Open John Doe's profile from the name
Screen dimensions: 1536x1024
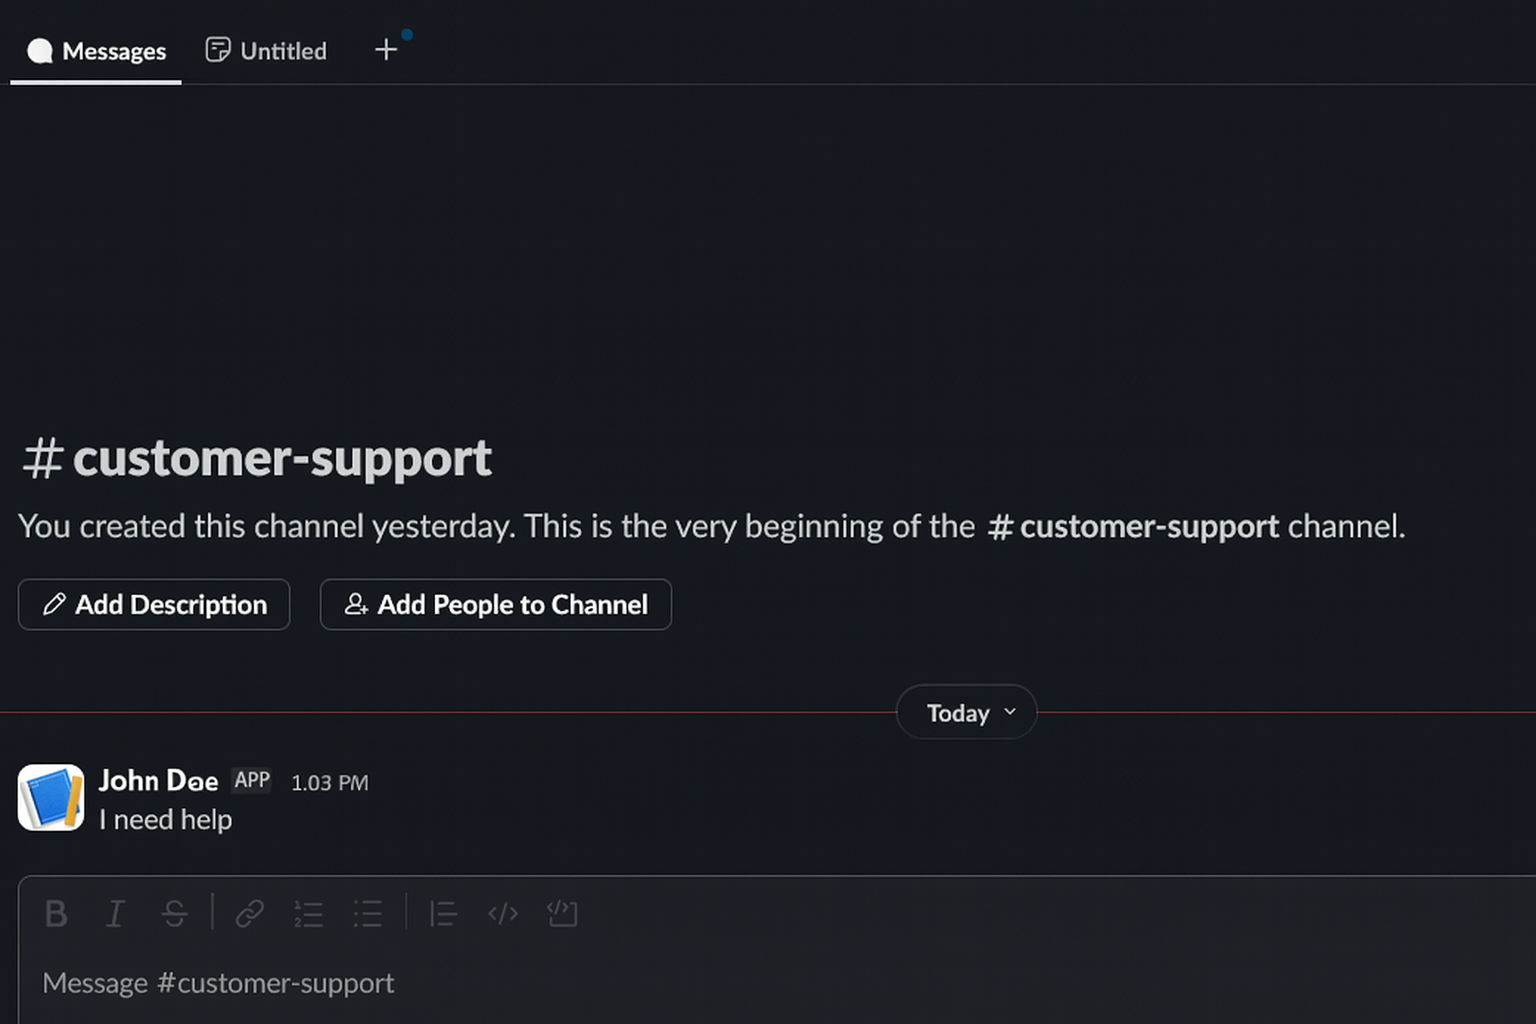coord(158,780)
